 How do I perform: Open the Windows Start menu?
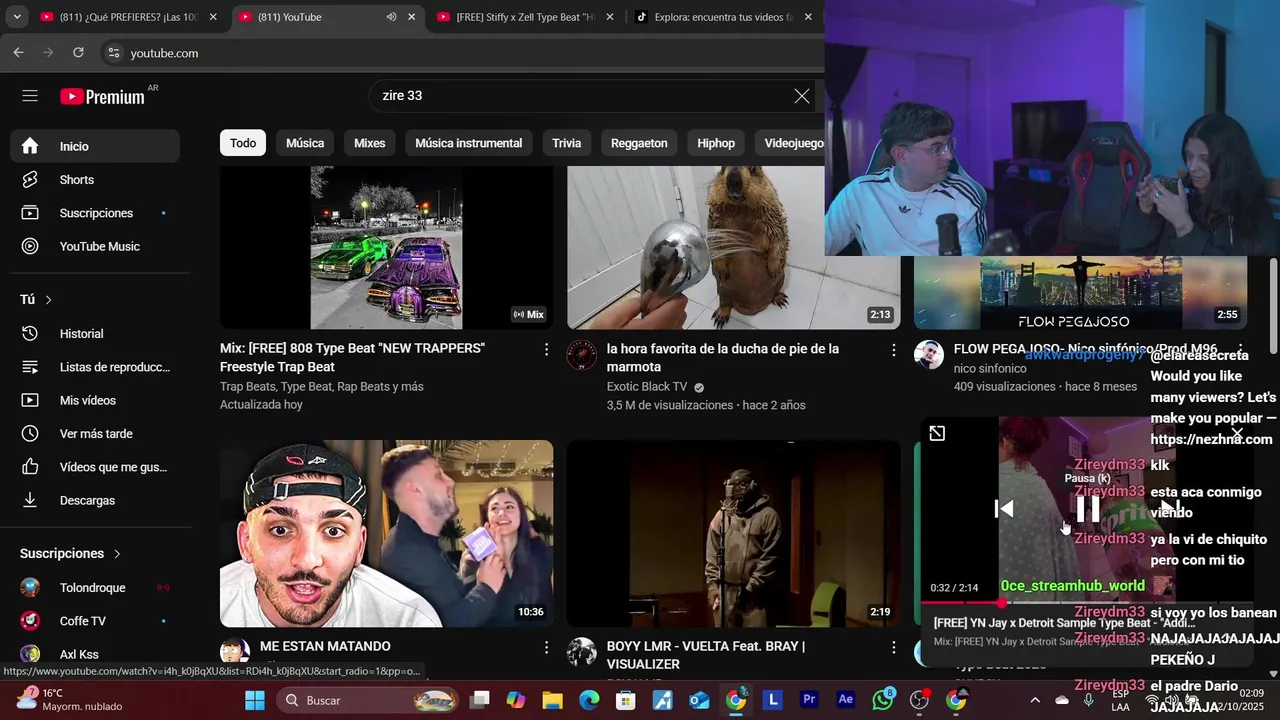click(255, 700)
